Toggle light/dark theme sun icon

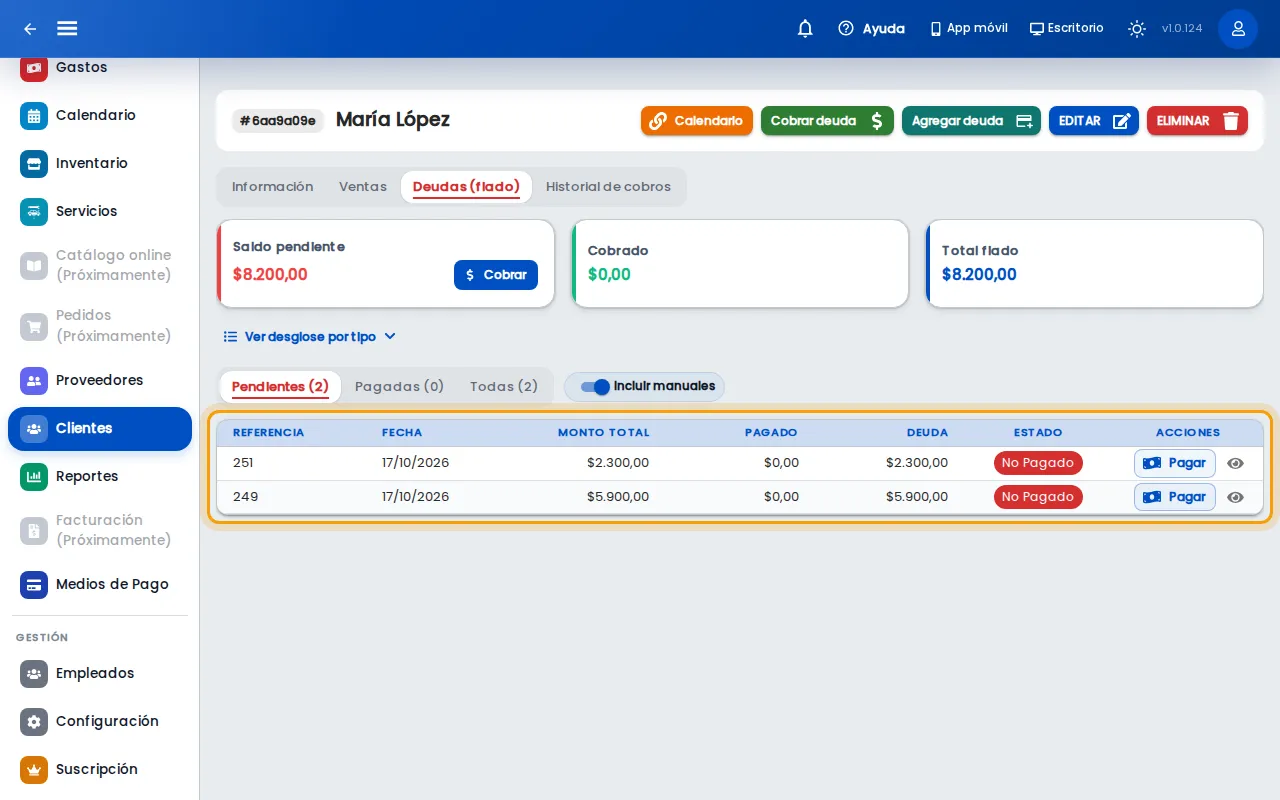[x=1137, y=29]
